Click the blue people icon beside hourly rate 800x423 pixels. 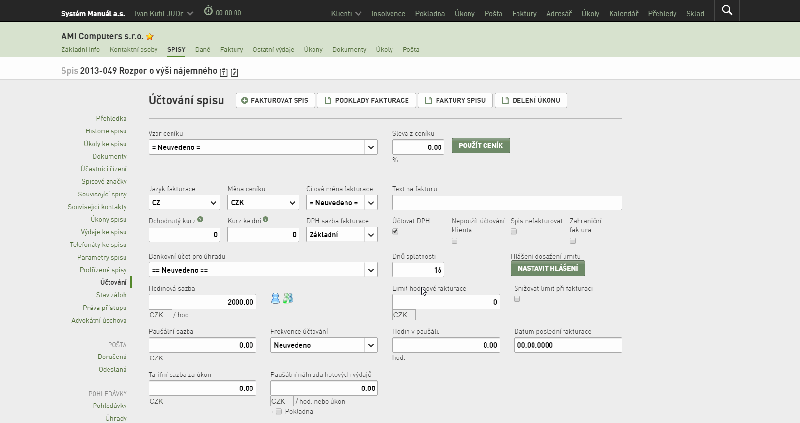276,298
